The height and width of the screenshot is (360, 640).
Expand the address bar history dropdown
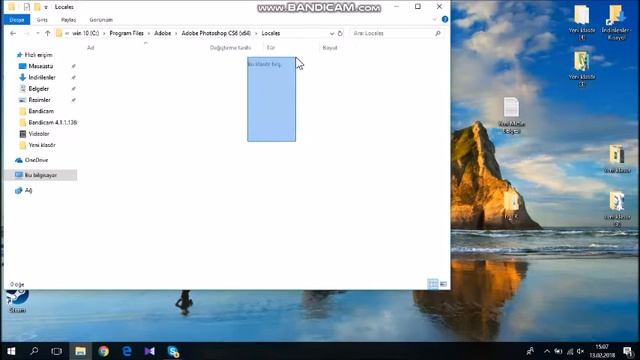pos(332,33)
